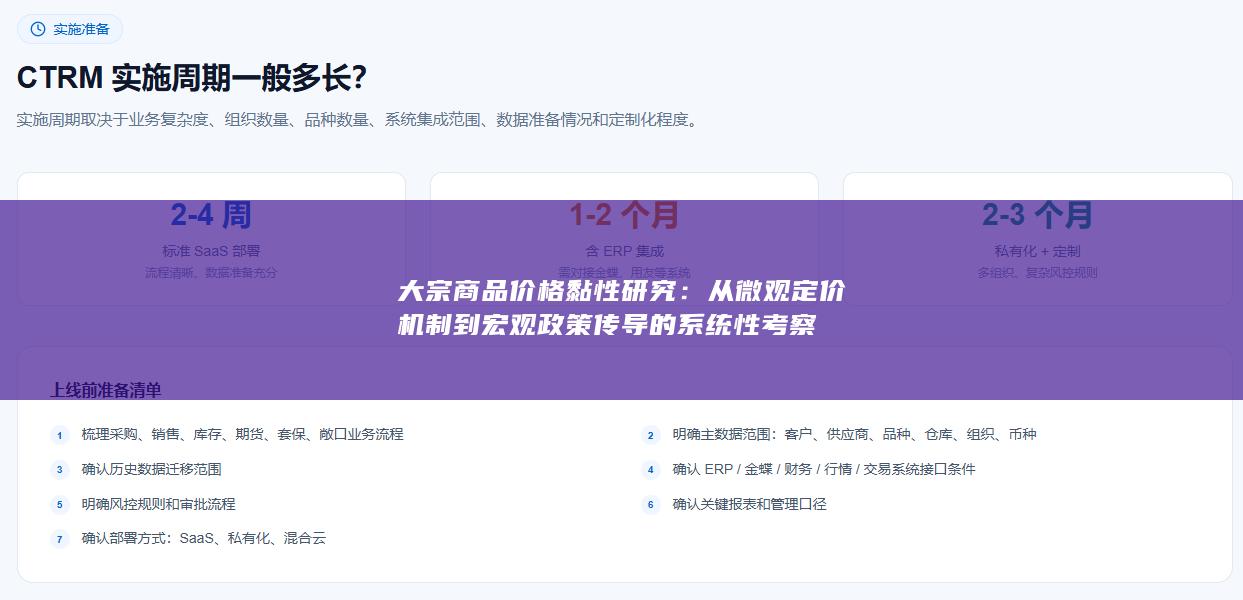
Task: Click item 确认 ERP / 金蝶 / 财务 / 行情
Action: click(824, 469)
